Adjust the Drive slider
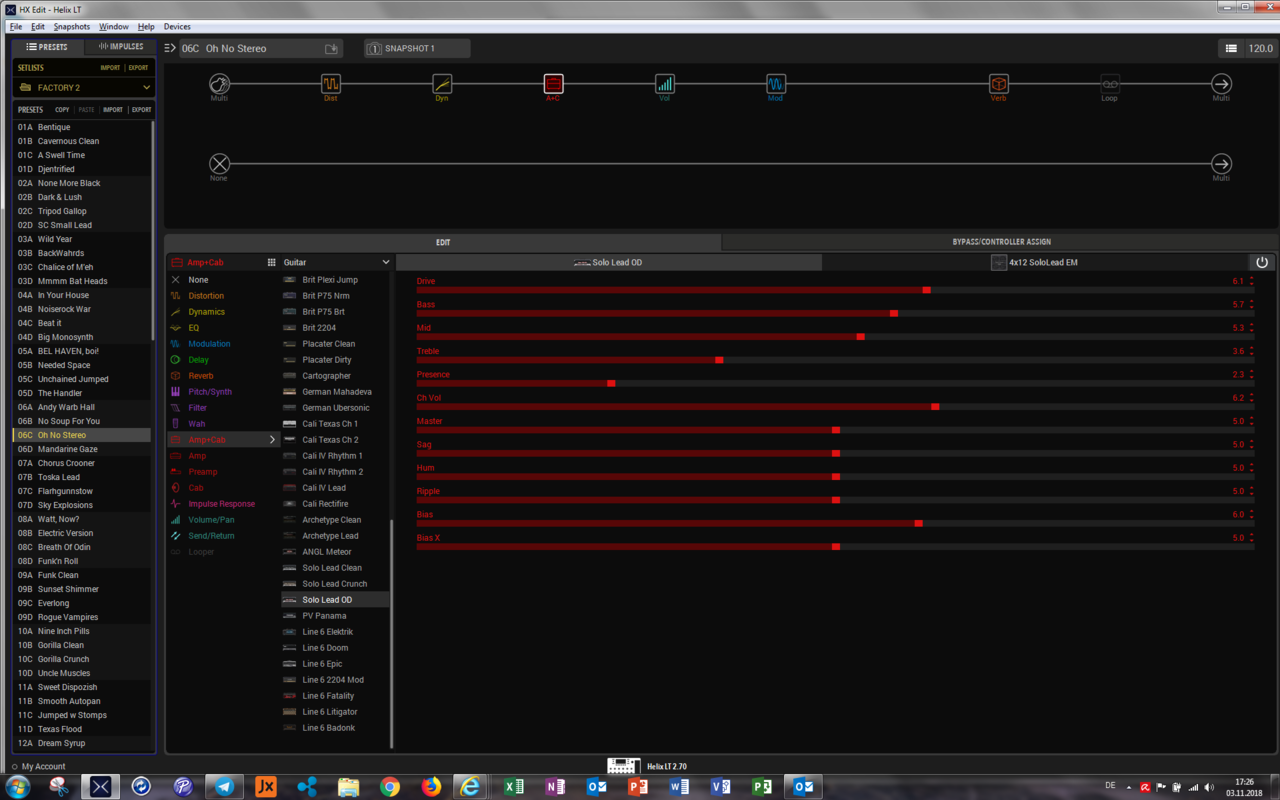 (926, 290)
